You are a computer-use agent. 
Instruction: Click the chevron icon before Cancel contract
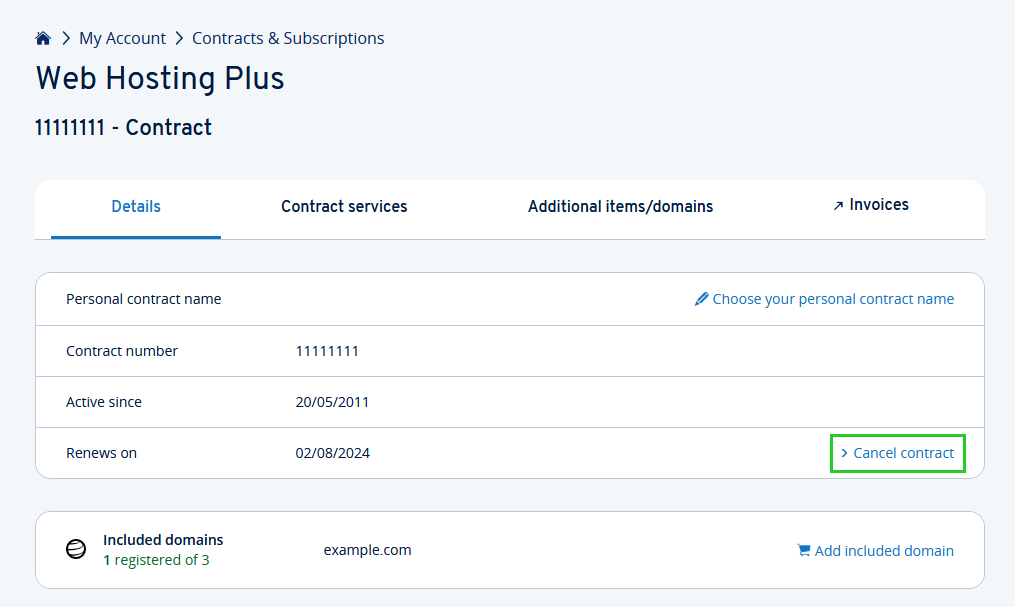click(x=846, y=453)
